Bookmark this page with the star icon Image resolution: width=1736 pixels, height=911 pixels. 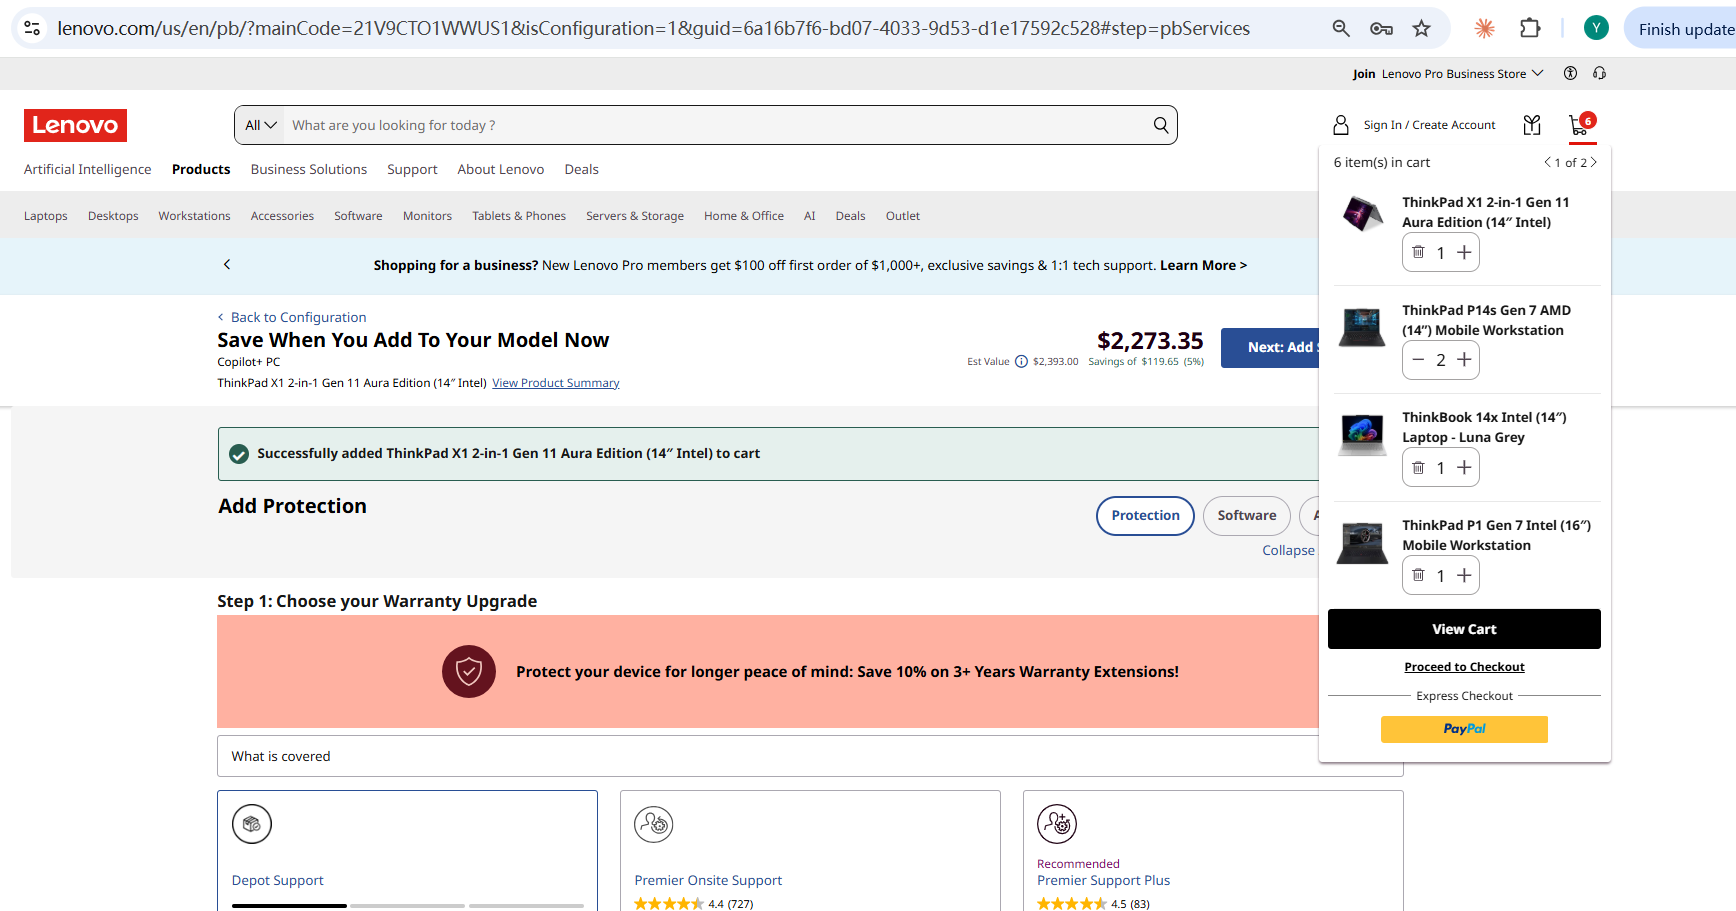[1421, 29]
